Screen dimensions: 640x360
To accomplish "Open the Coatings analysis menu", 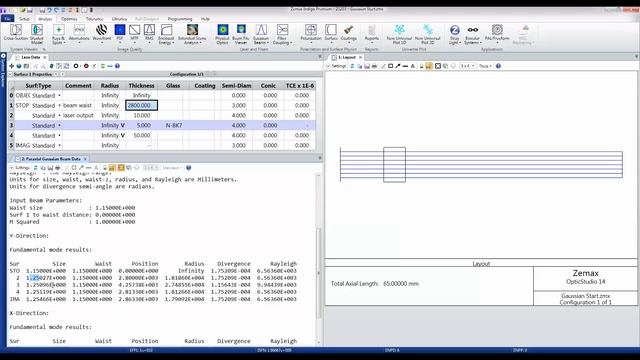I will tap(349, 33).
